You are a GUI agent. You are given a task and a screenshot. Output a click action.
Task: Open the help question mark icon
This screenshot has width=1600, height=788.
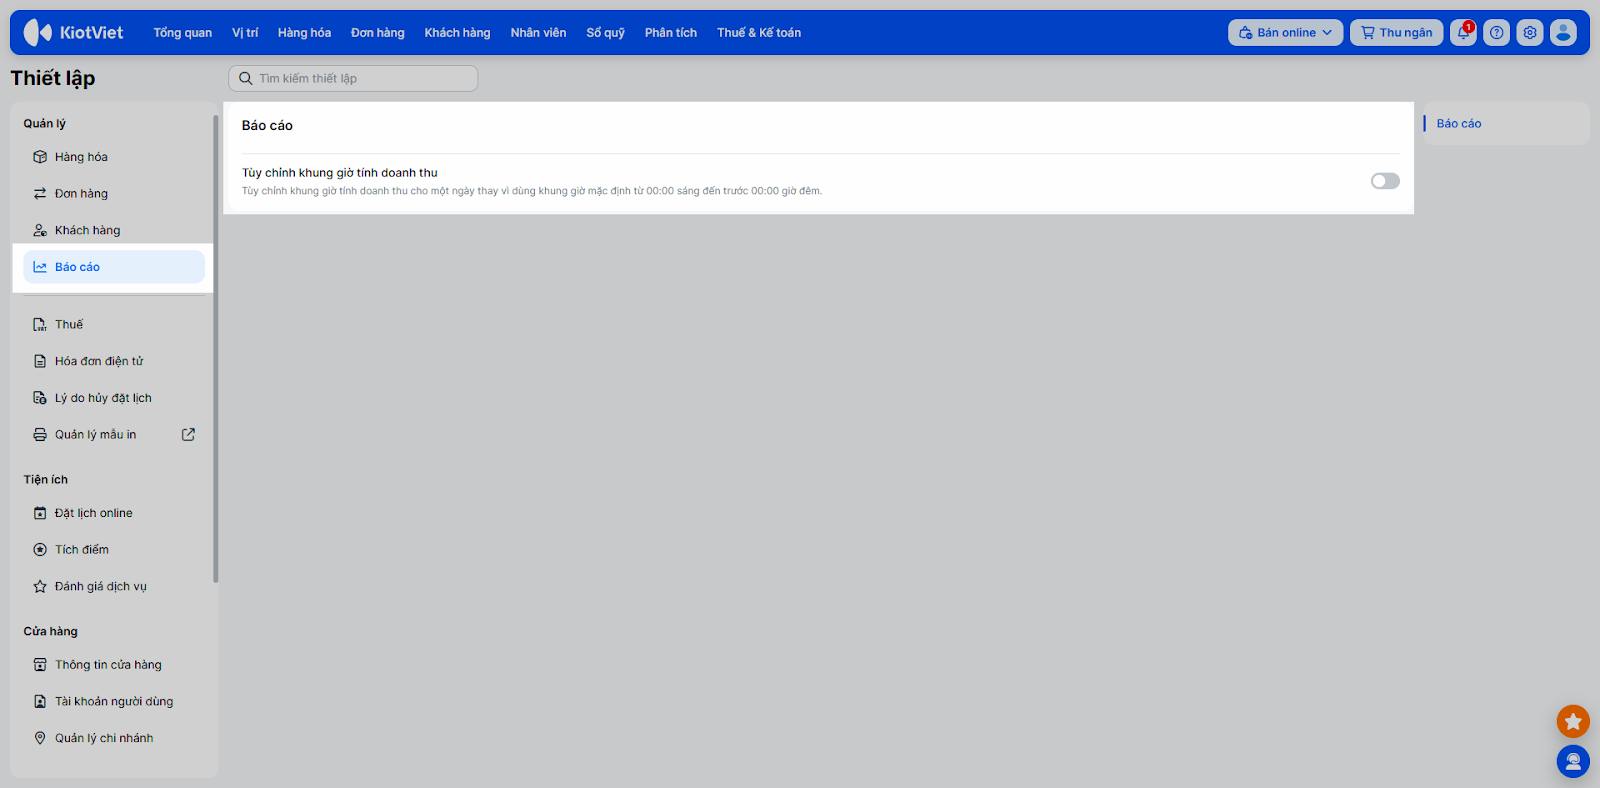click(x=1496, y=33)
